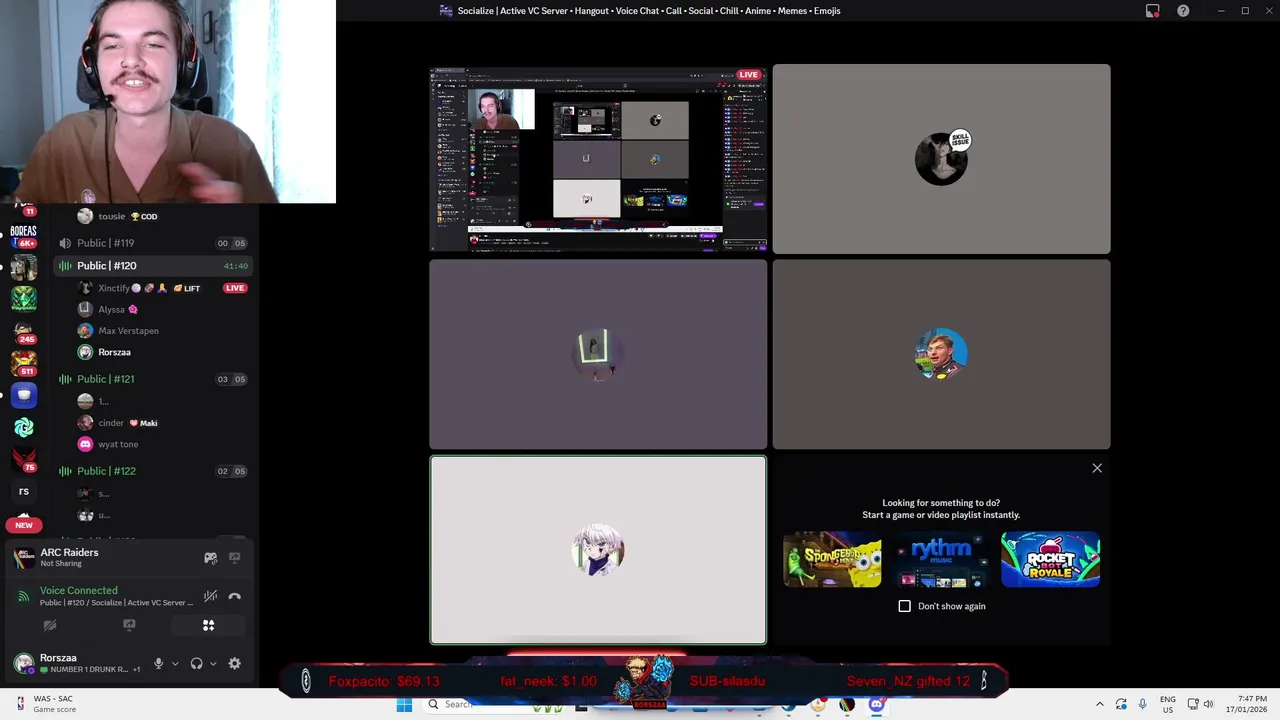Open the server icon with 245 badge
This screenshot has height=720, width=1280.
click(x=23, y=331)
